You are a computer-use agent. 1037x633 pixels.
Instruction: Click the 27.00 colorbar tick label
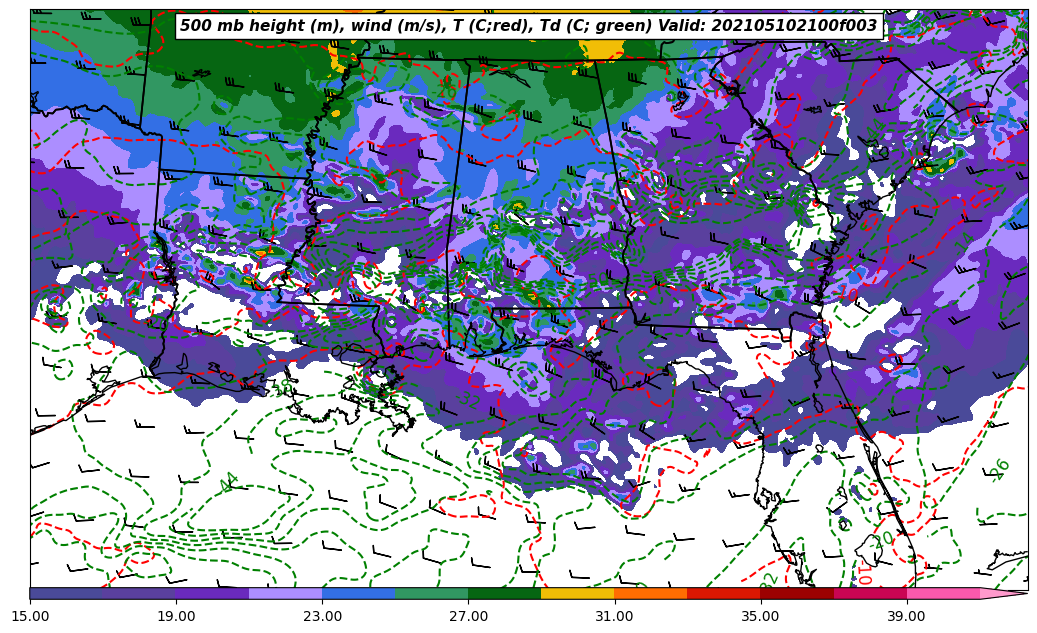point(468,616)
